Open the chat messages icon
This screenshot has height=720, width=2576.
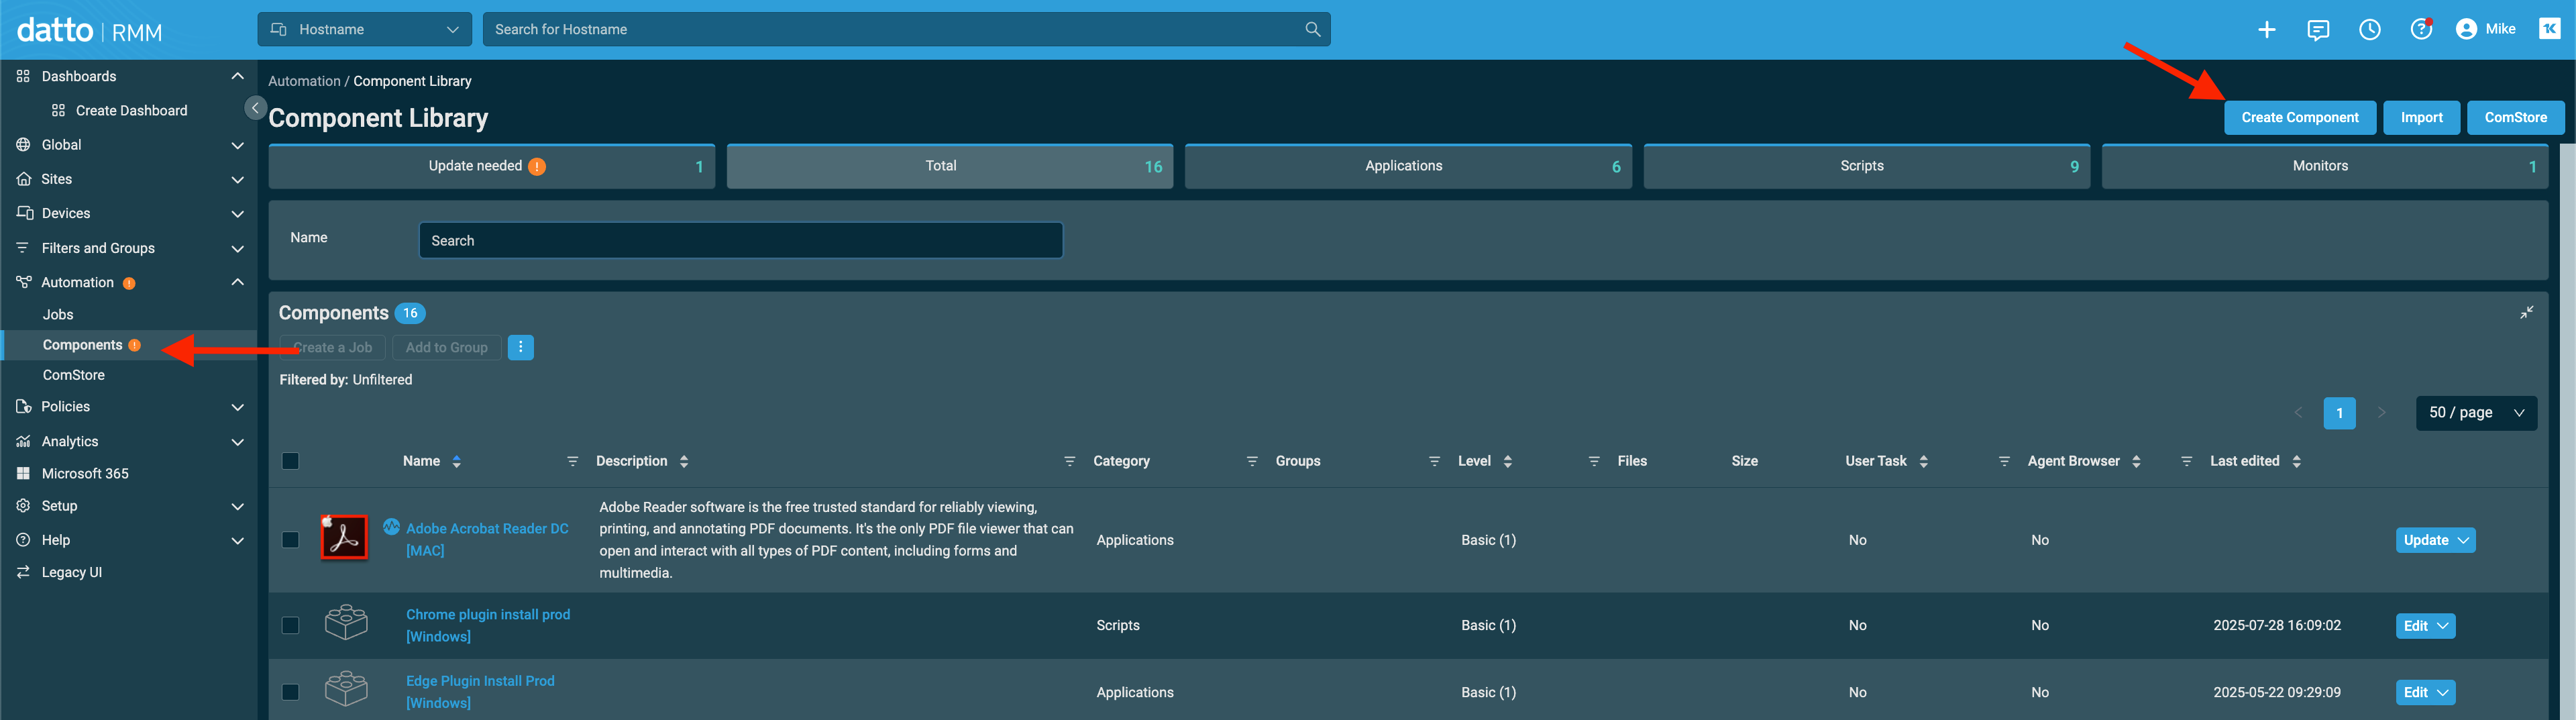(x=2317, y=30)
